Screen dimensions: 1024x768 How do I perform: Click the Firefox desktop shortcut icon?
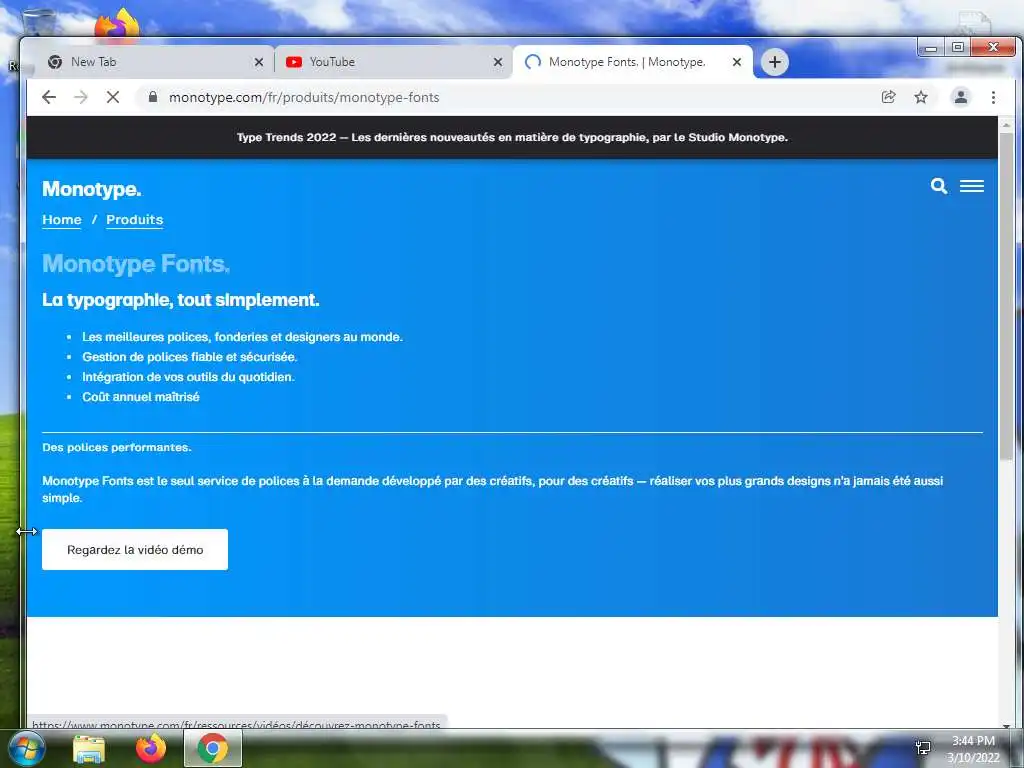pyautogui.click(x=117, y=25)
